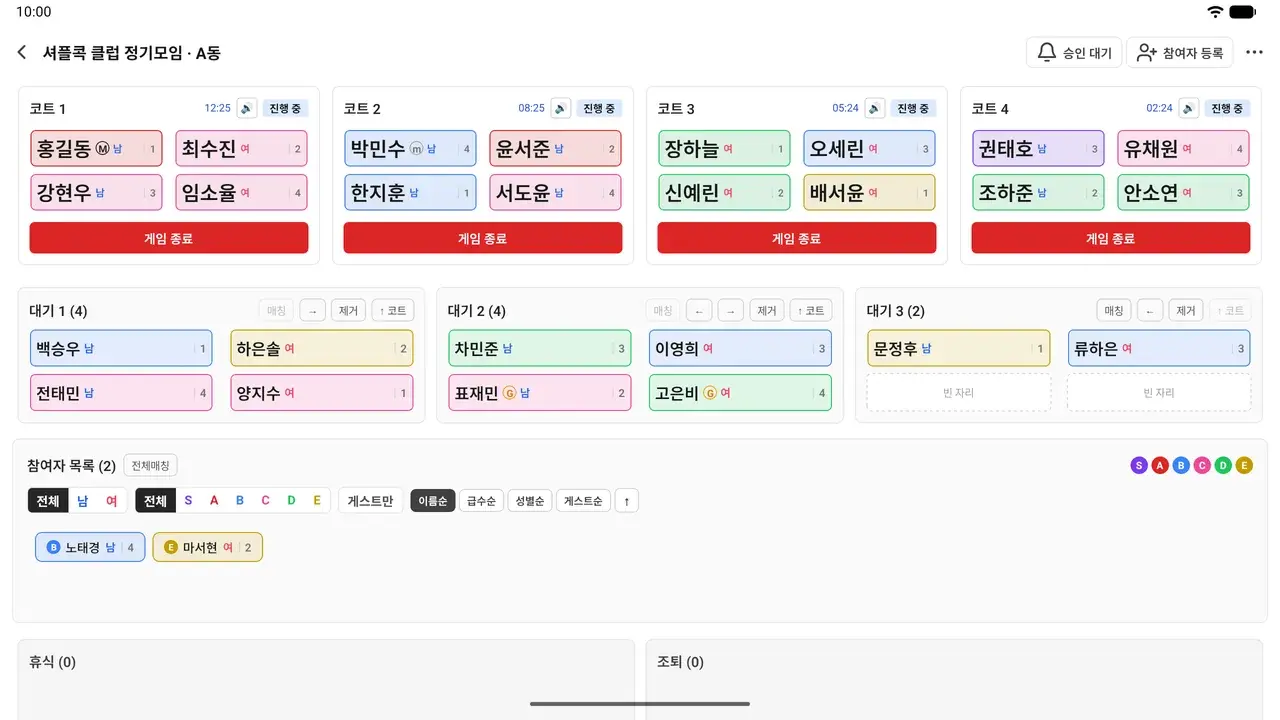Go back using the top-left arrow
The width and height of the screenshot is (1280, 720).
[22, 52]
